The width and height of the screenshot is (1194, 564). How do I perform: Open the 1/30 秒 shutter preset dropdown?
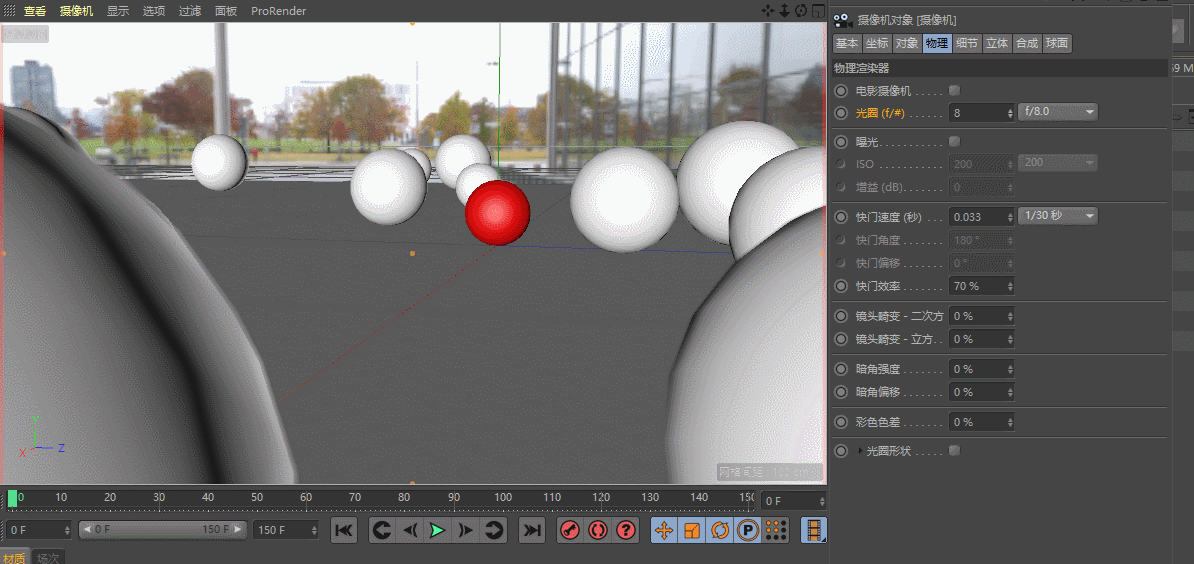pyautogui.click(x=1057, y=216)
